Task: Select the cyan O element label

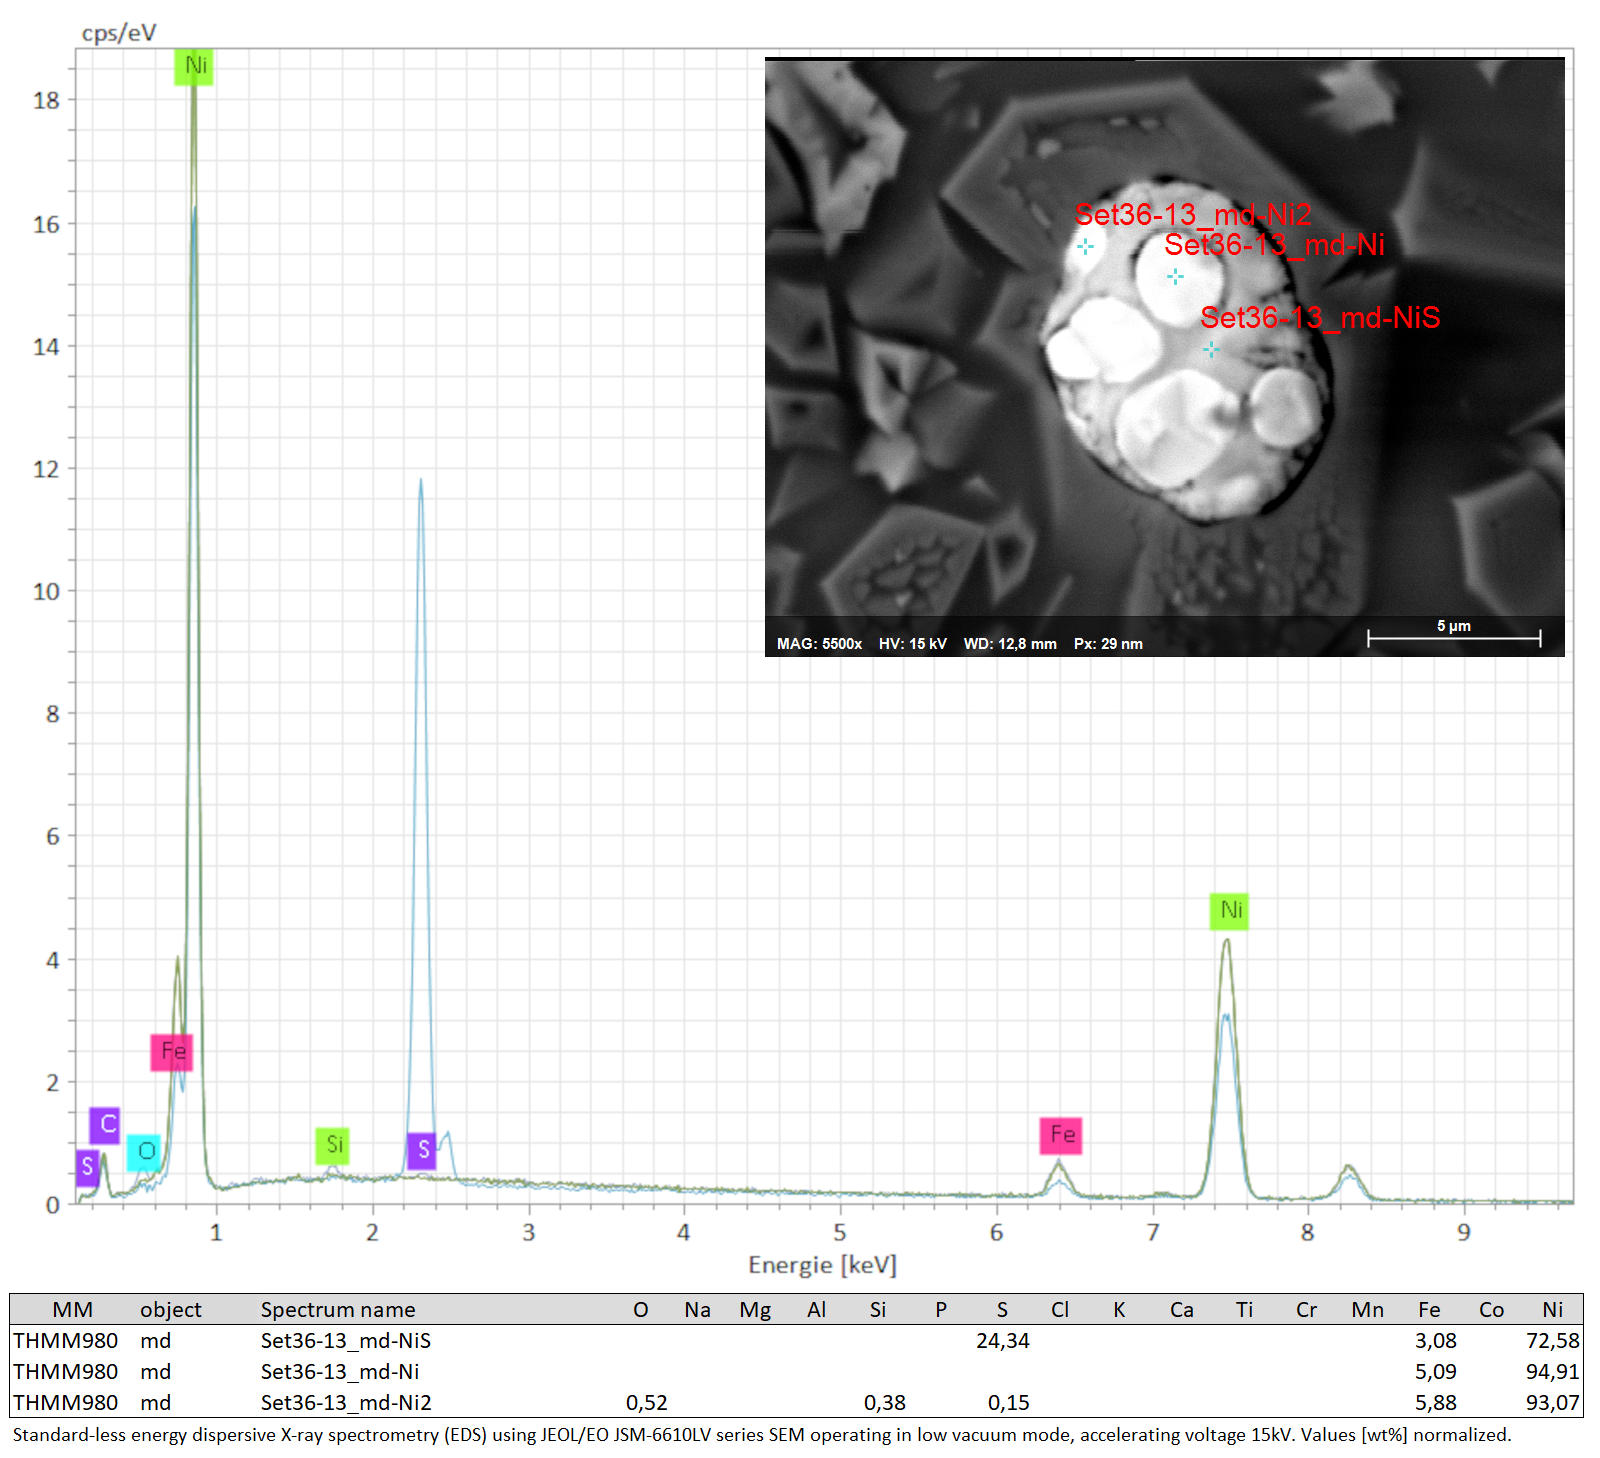Action: [144, 1152]
